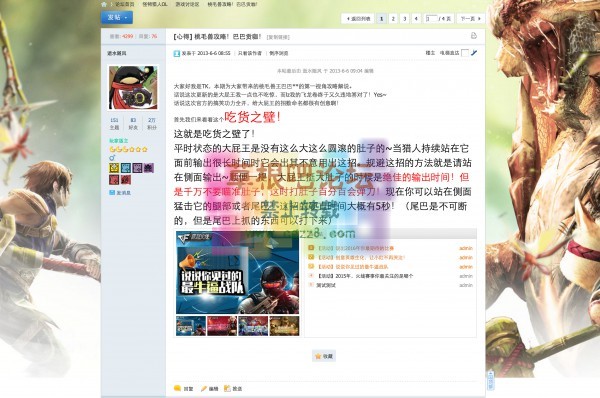Open the first orange 【活动】 list entry
The image size is (600, 398).
[x=355, y=248]
